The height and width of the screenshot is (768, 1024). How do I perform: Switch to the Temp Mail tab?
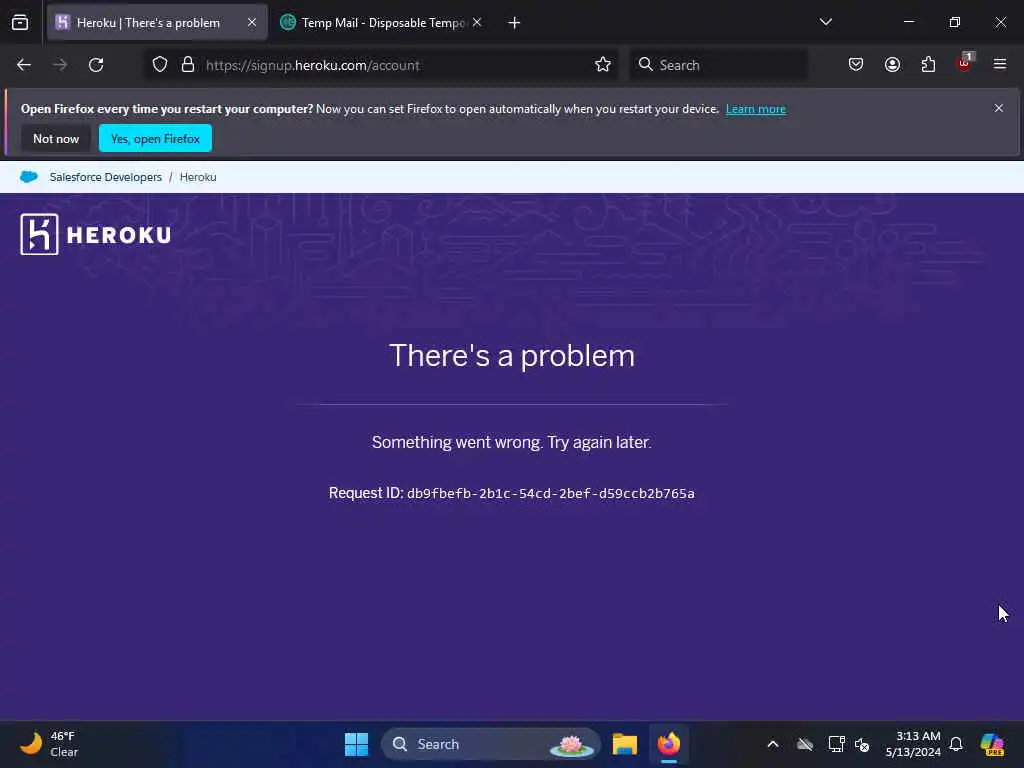pos(382,23)
